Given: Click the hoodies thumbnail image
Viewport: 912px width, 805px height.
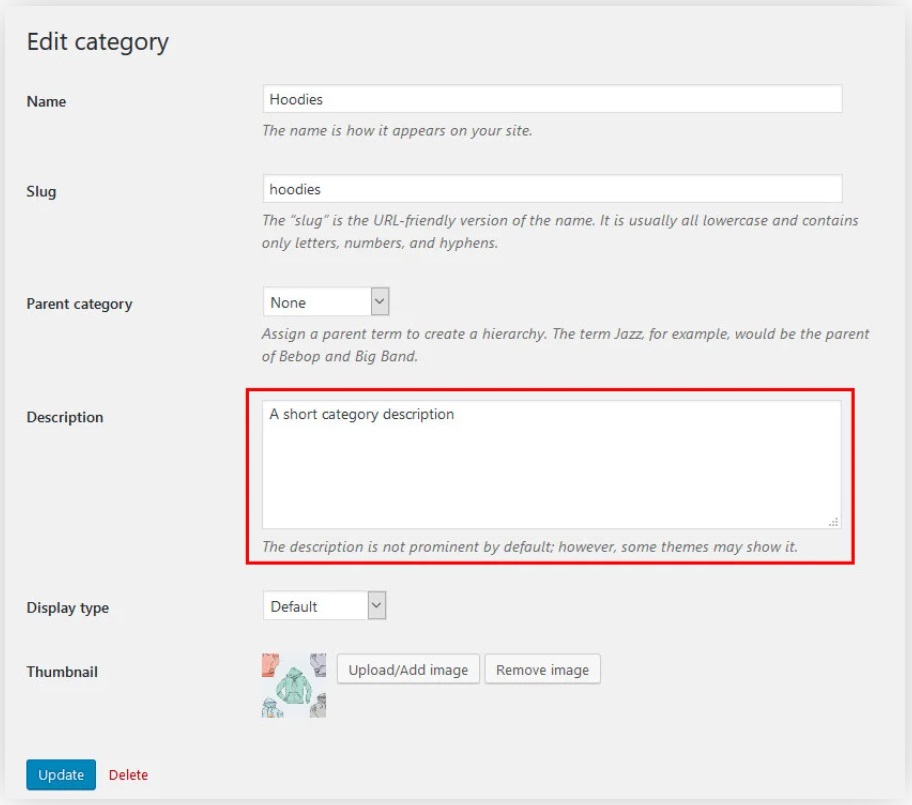Looking at the screenshot, I should 294,685.
